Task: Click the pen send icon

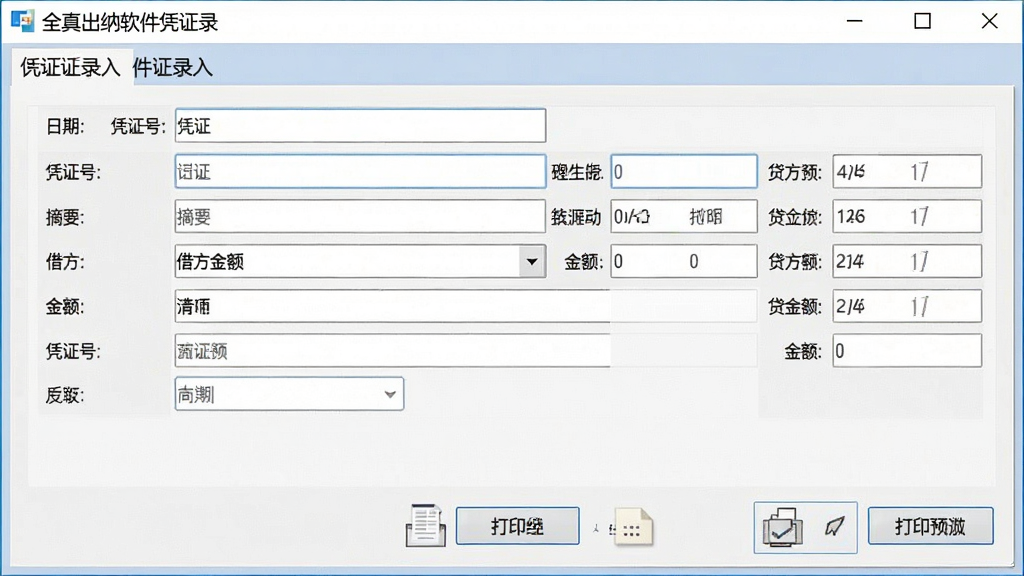Action: point(834,526)
